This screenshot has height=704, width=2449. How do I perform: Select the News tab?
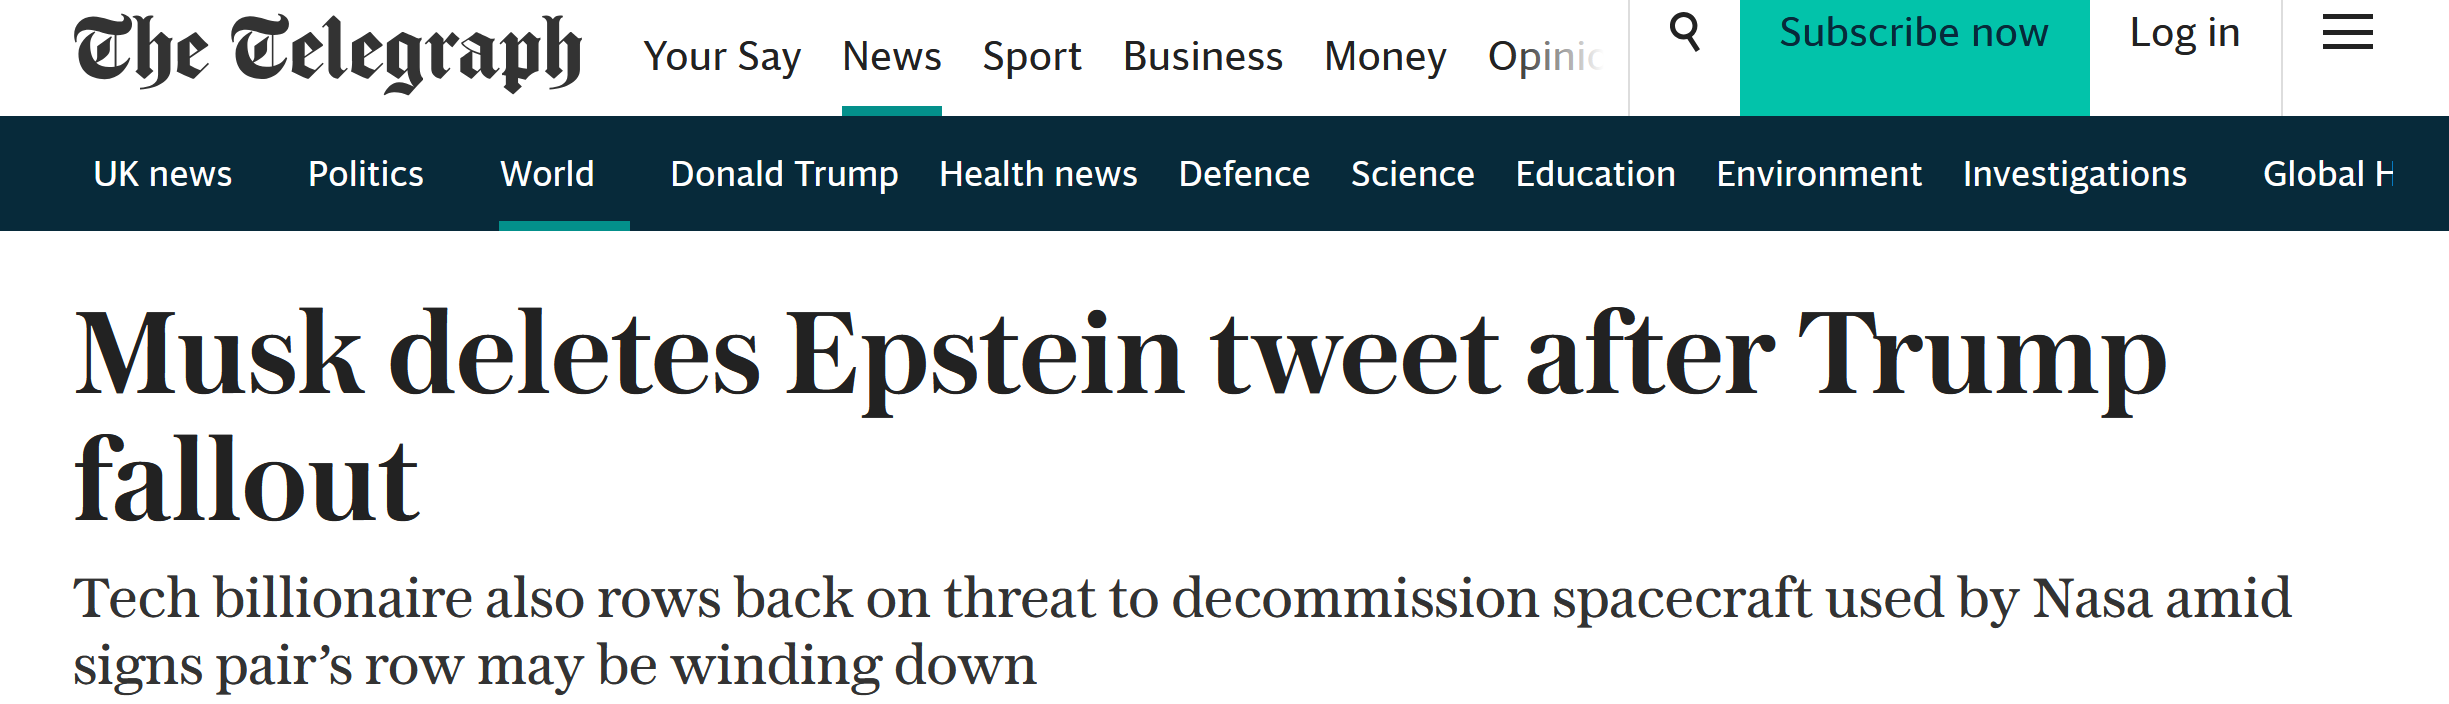tap(891, 57)
